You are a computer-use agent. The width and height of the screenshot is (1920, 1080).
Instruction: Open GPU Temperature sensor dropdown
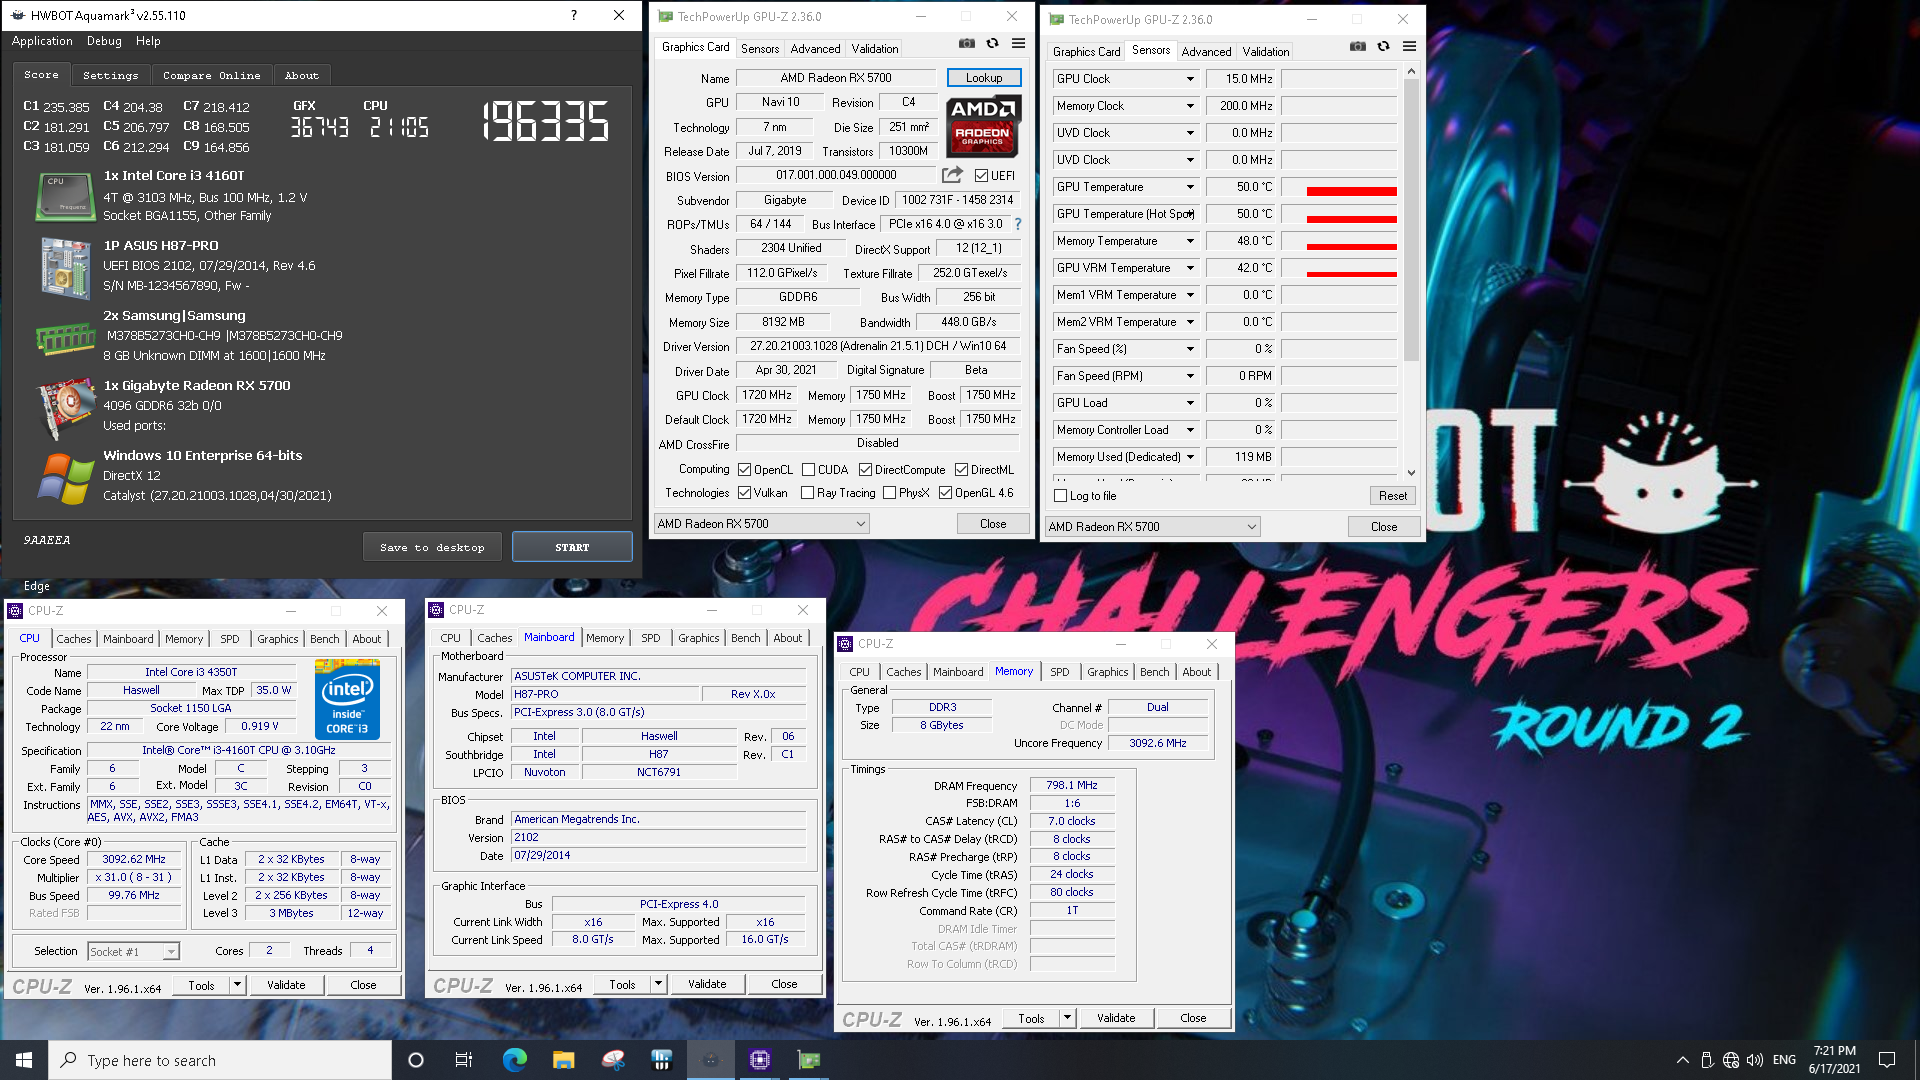coord(1190,187)
